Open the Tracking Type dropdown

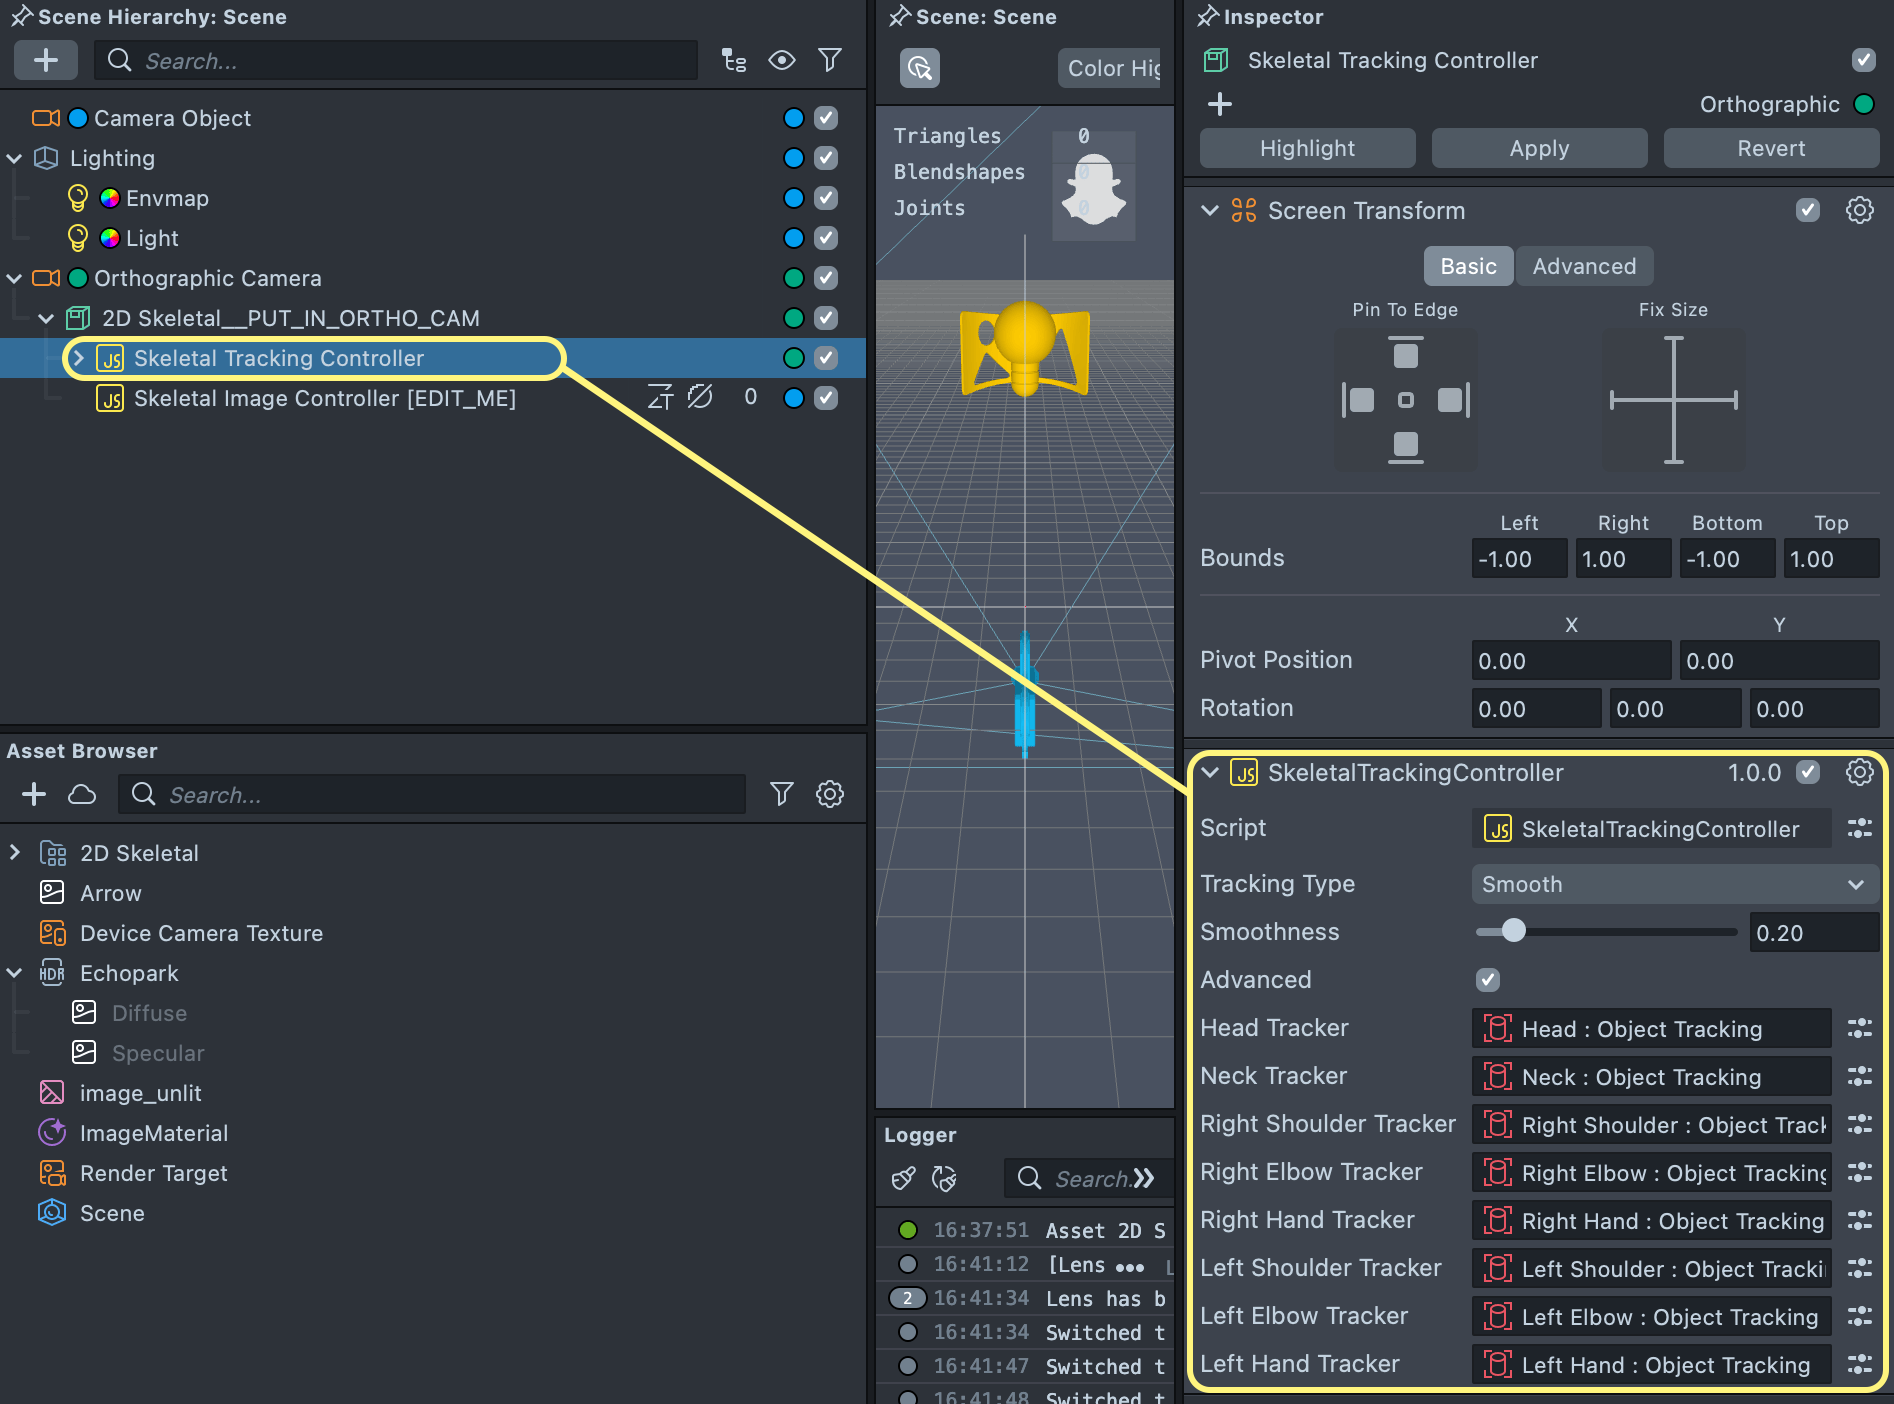pos(1673,884)
